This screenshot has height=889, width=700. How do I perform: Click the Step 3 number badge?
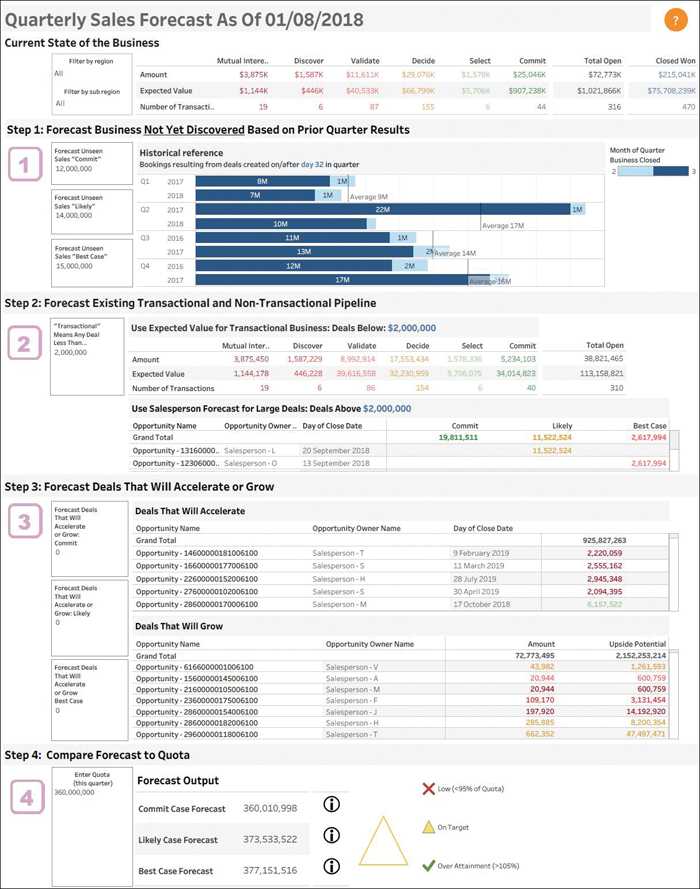click(x=25, y=521)
